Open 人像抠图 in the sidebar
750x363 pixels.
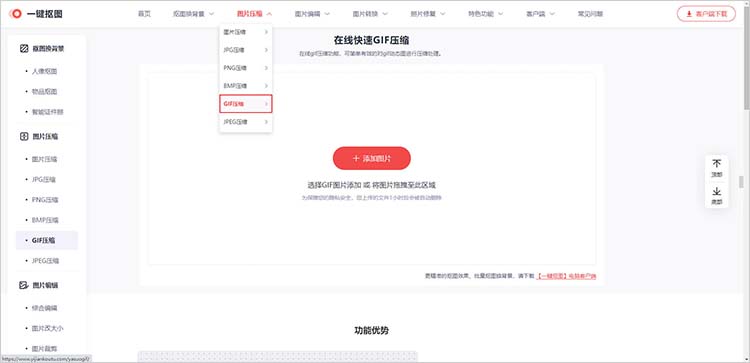(x=44, y=71)
